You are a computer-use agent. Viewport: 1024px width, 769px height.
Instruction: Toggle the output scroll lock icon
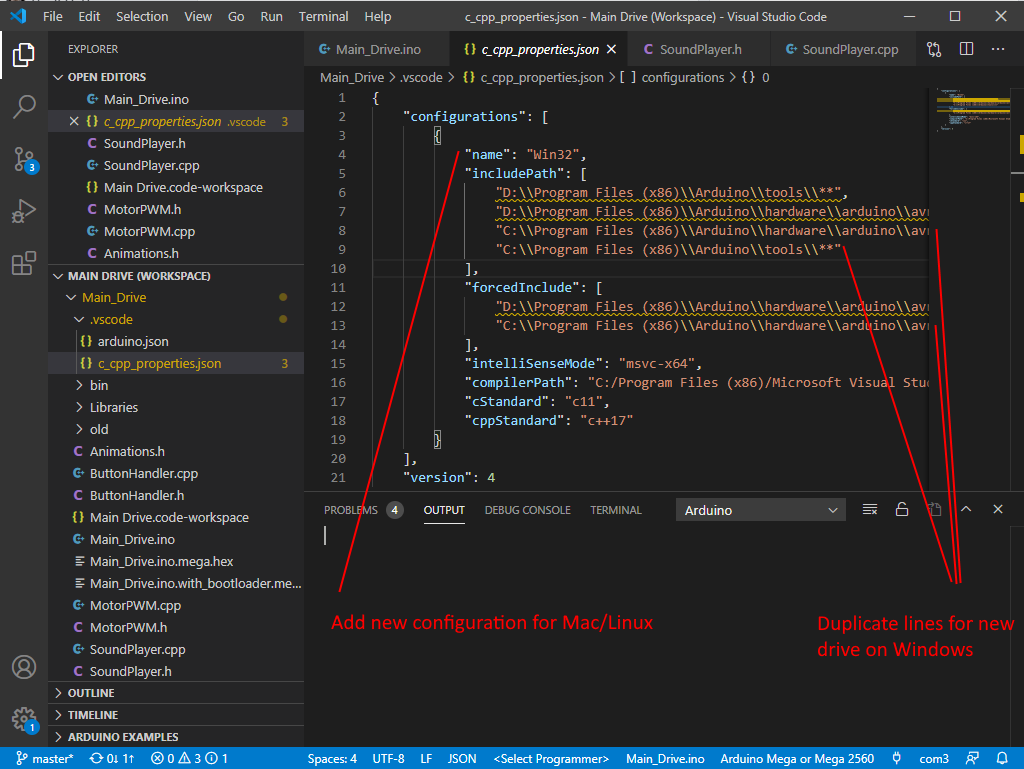click(x=902, y=509)
